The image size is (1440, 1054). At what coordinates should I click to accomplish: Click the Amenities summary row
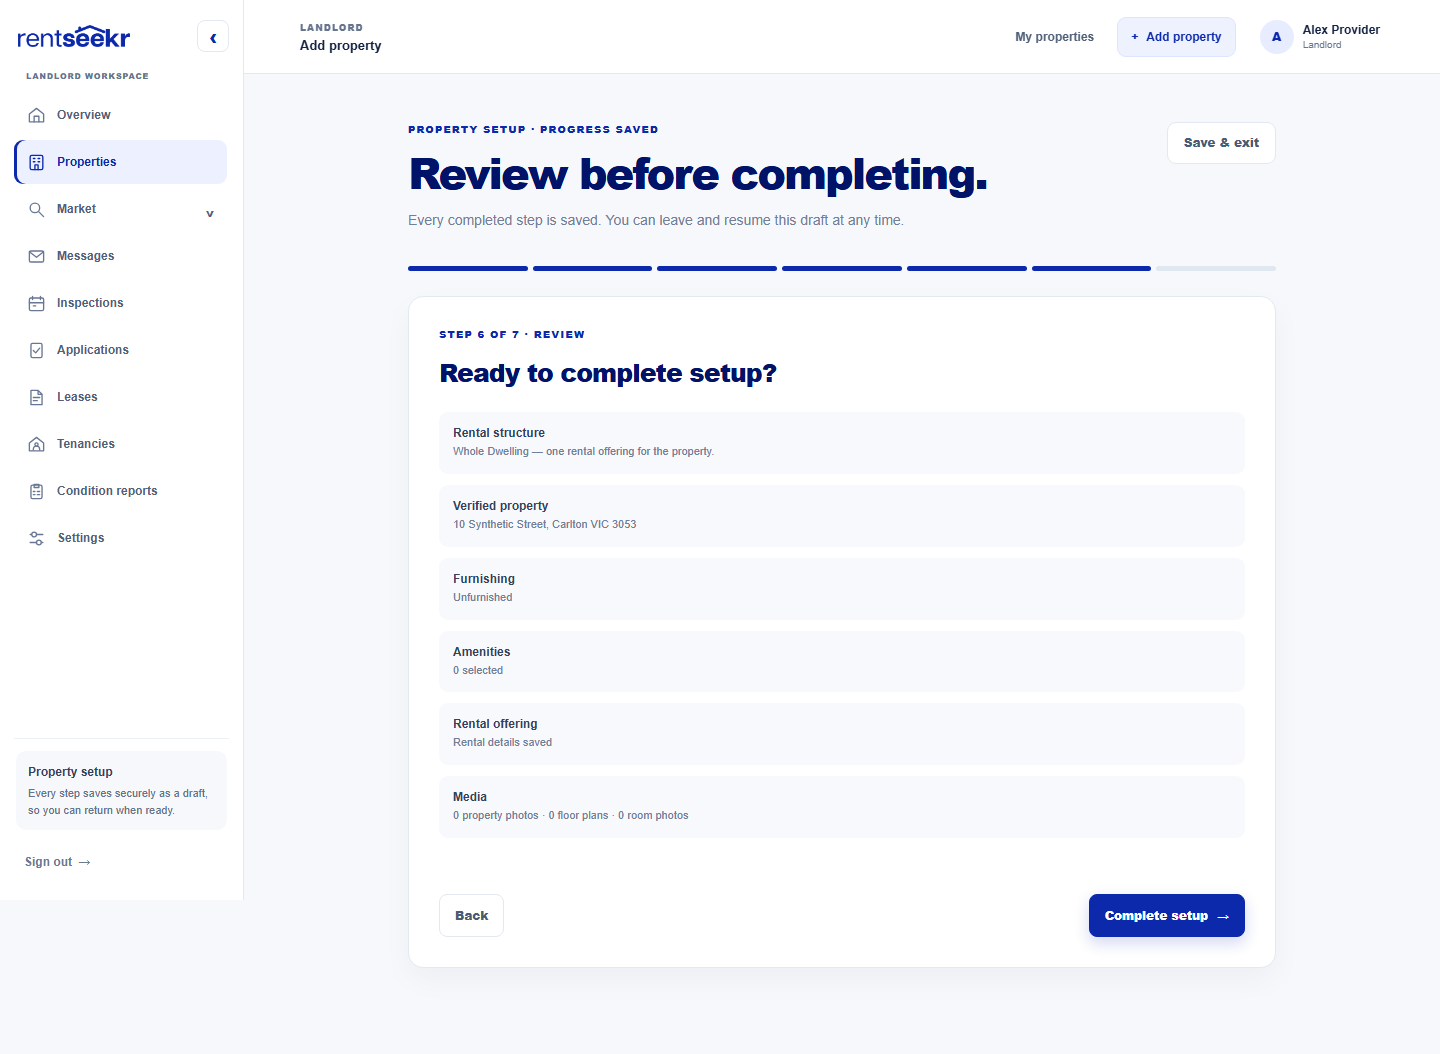click(842, 661)
